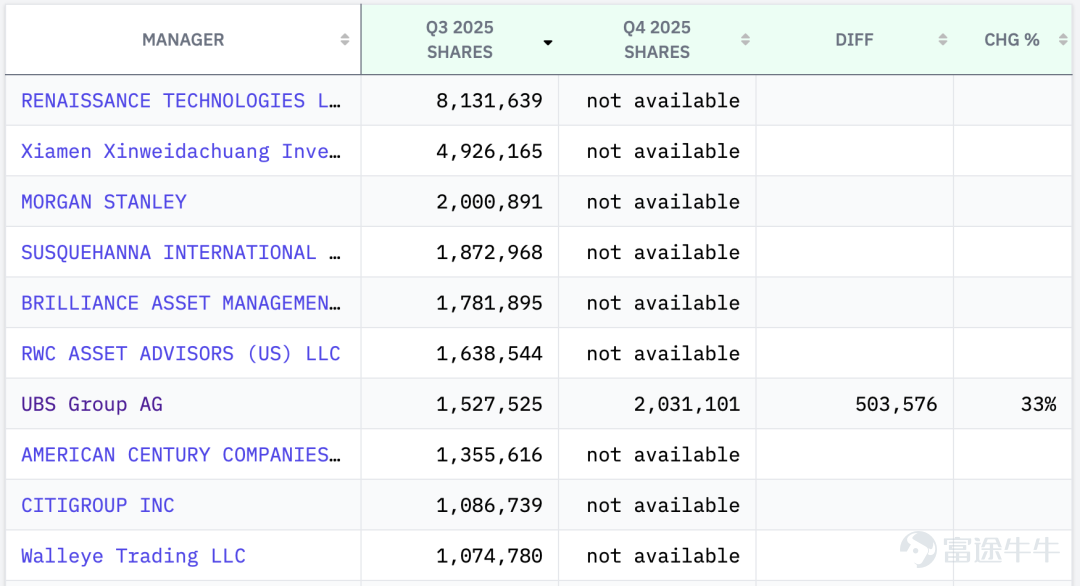The height and width of the screenshot is (586, 1080).
Task: Sort by the Q4 2025 SHARES sort arrows
Action: click(x=745, y=40)
